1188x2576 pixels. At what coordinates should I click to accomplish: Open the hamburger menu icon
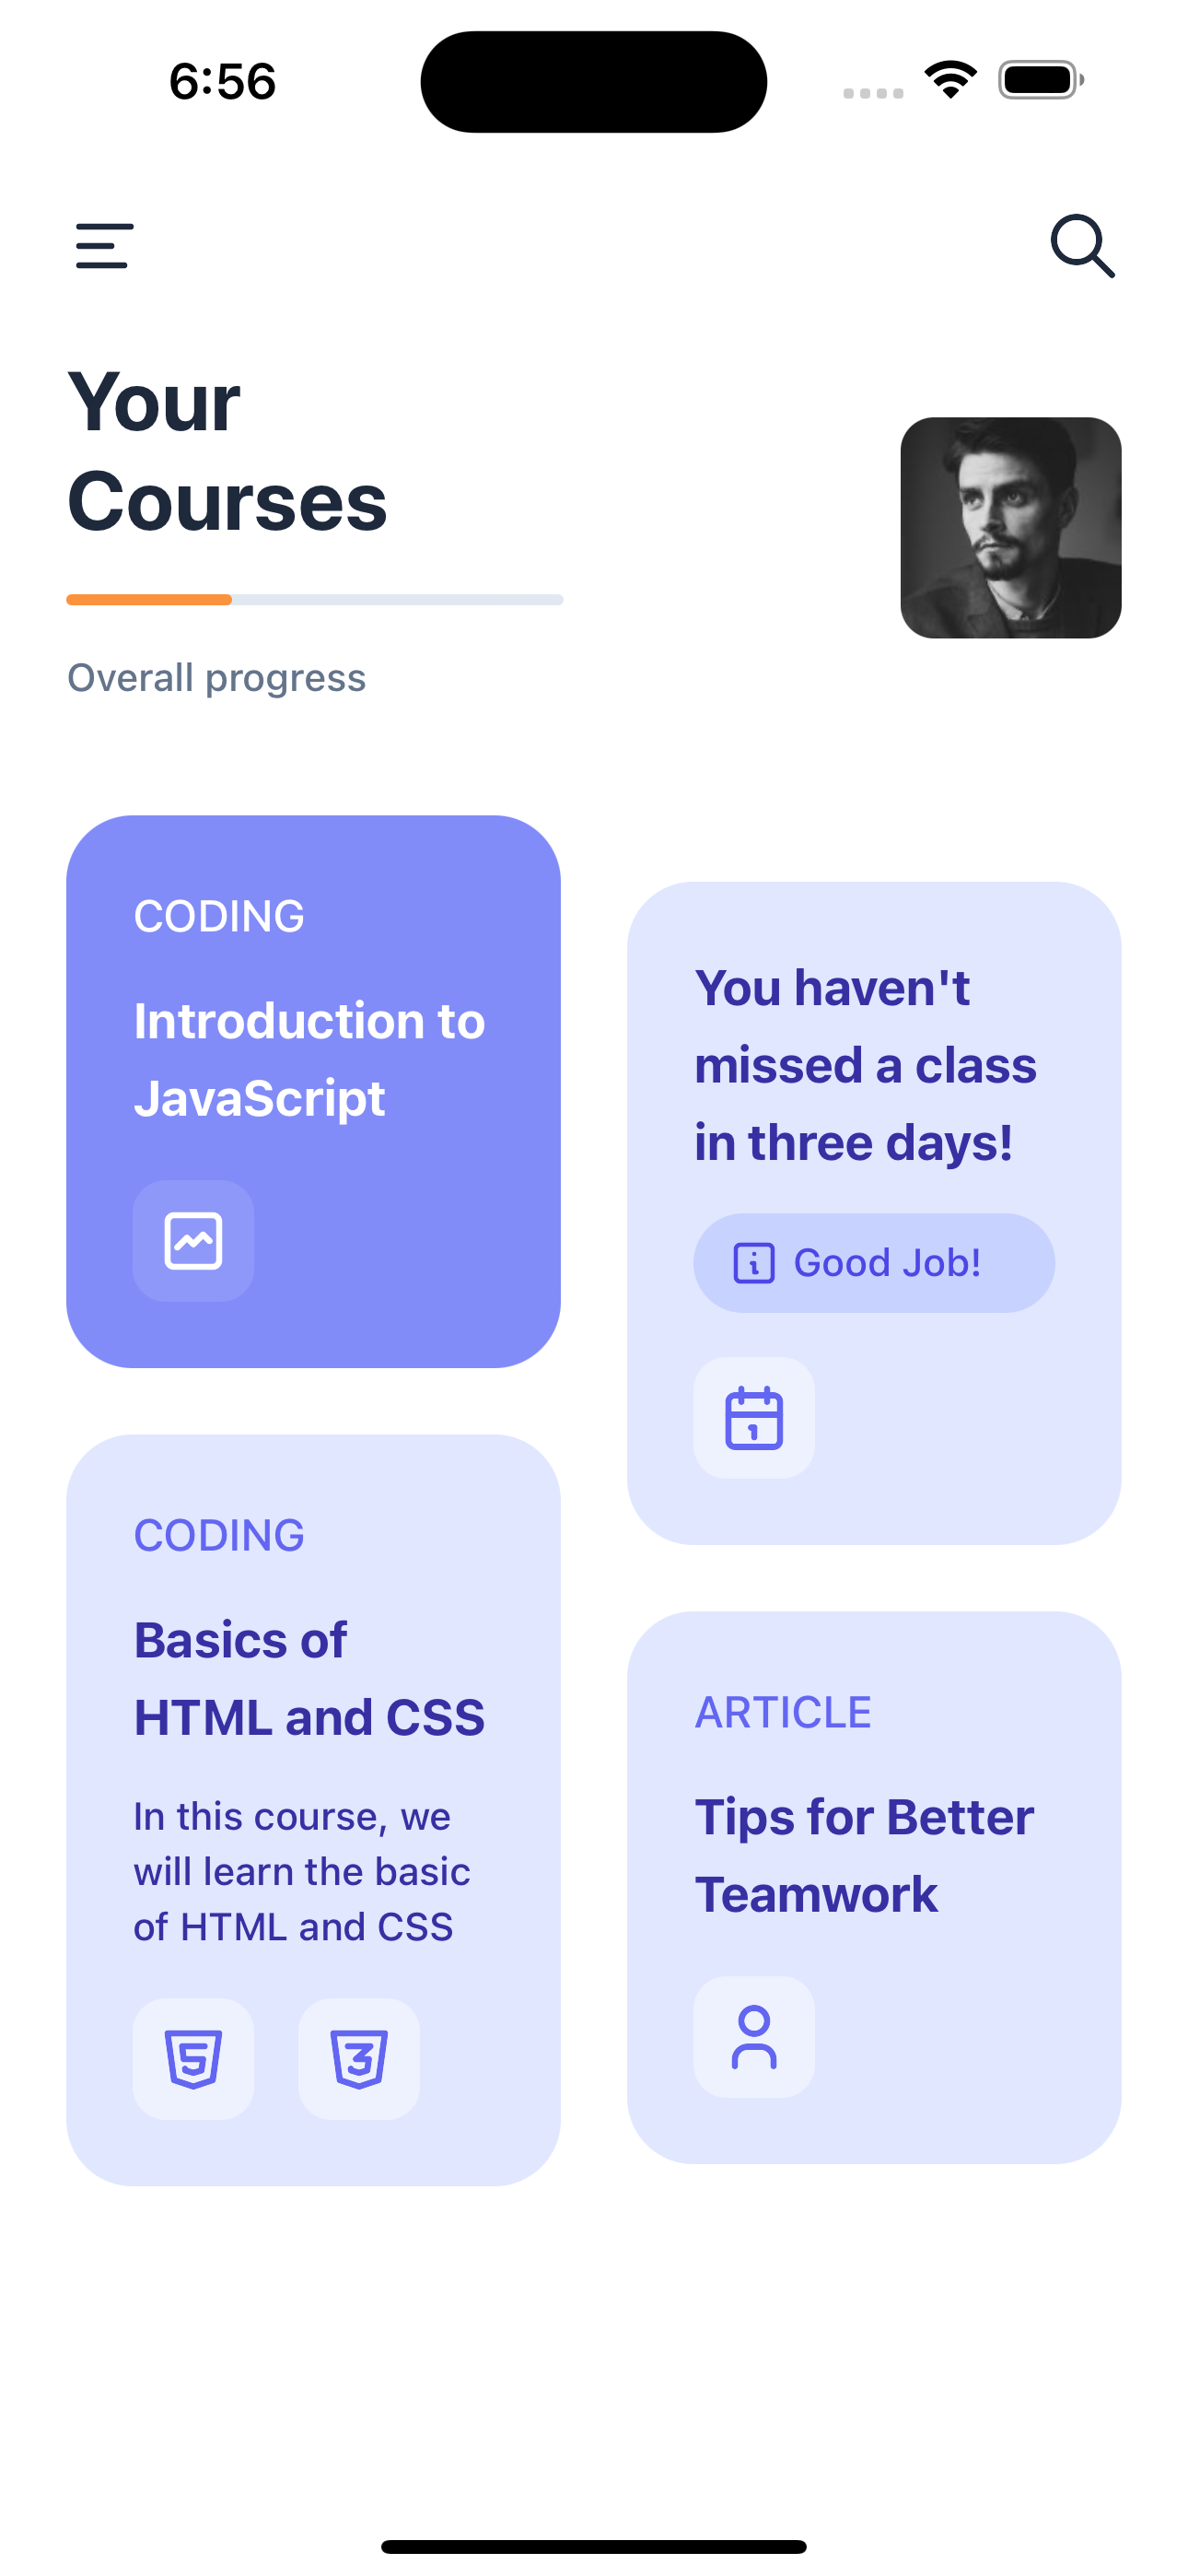104,246
